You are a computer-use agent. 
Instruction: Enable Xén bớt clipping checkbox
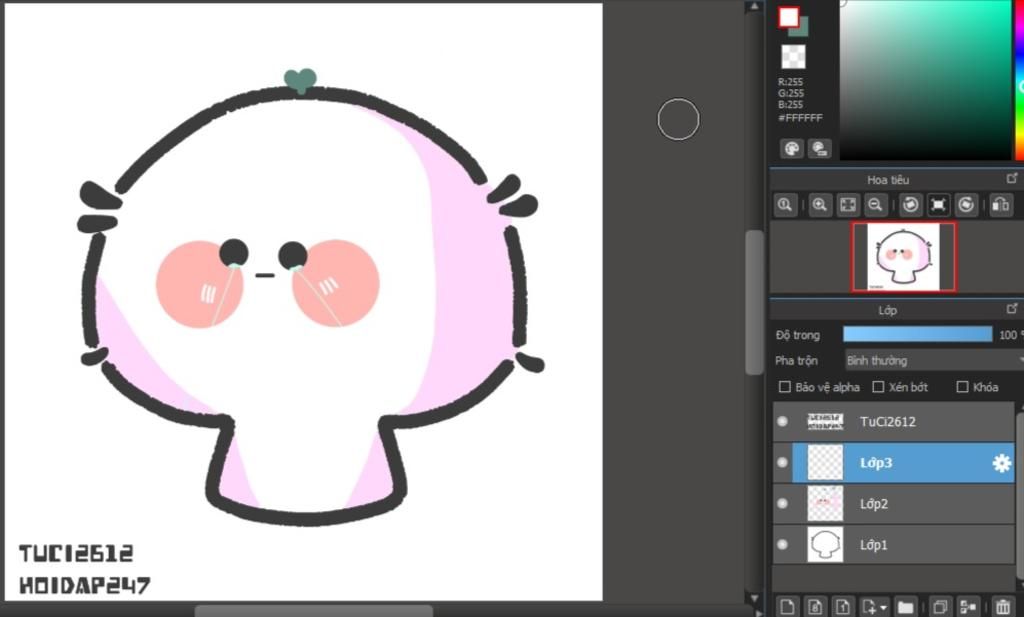(x=878, y=387)
